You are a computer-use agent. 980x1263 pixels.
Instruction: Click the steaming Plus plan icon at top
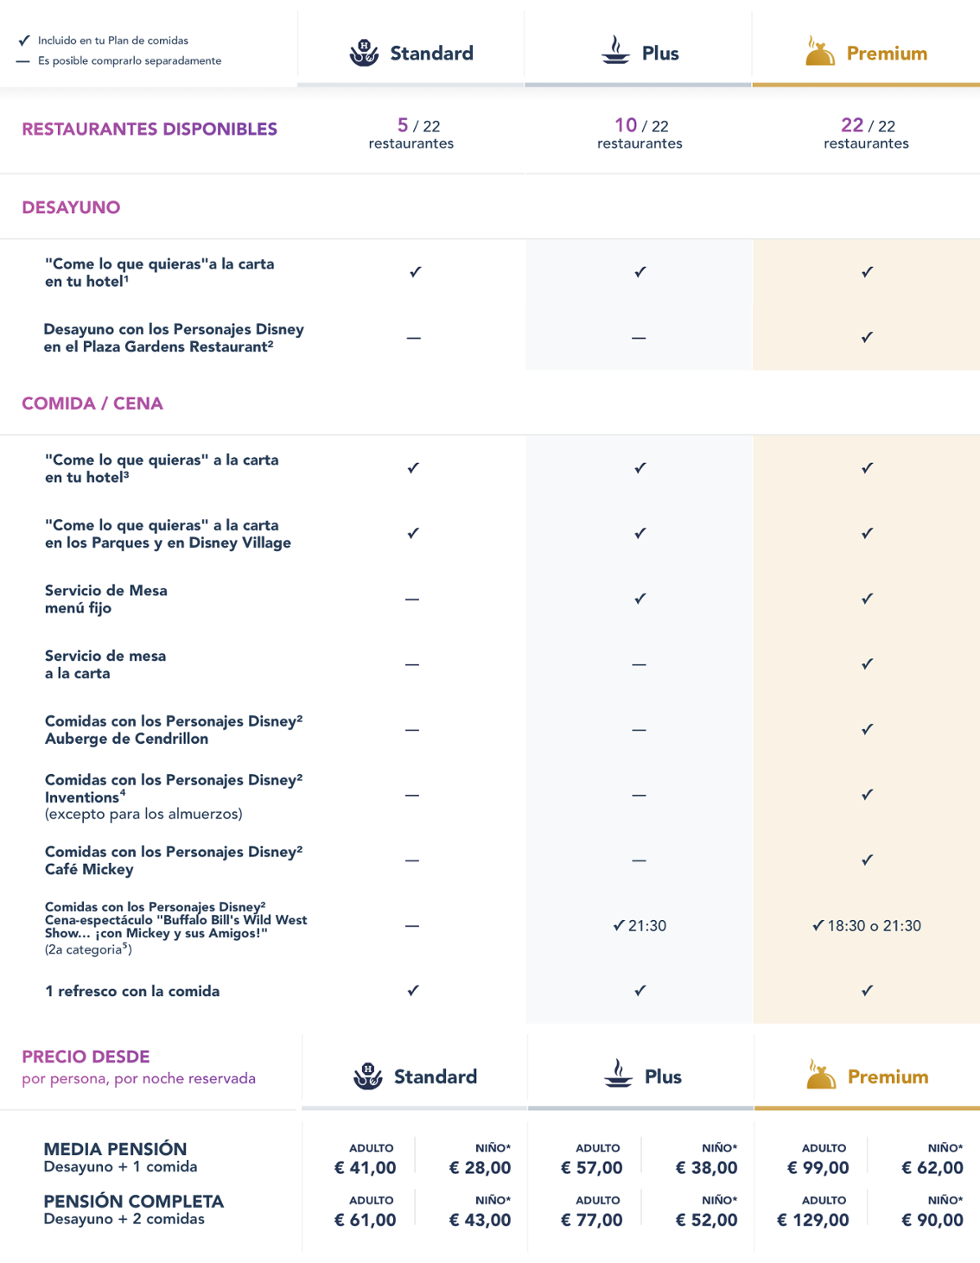point(616,51)
